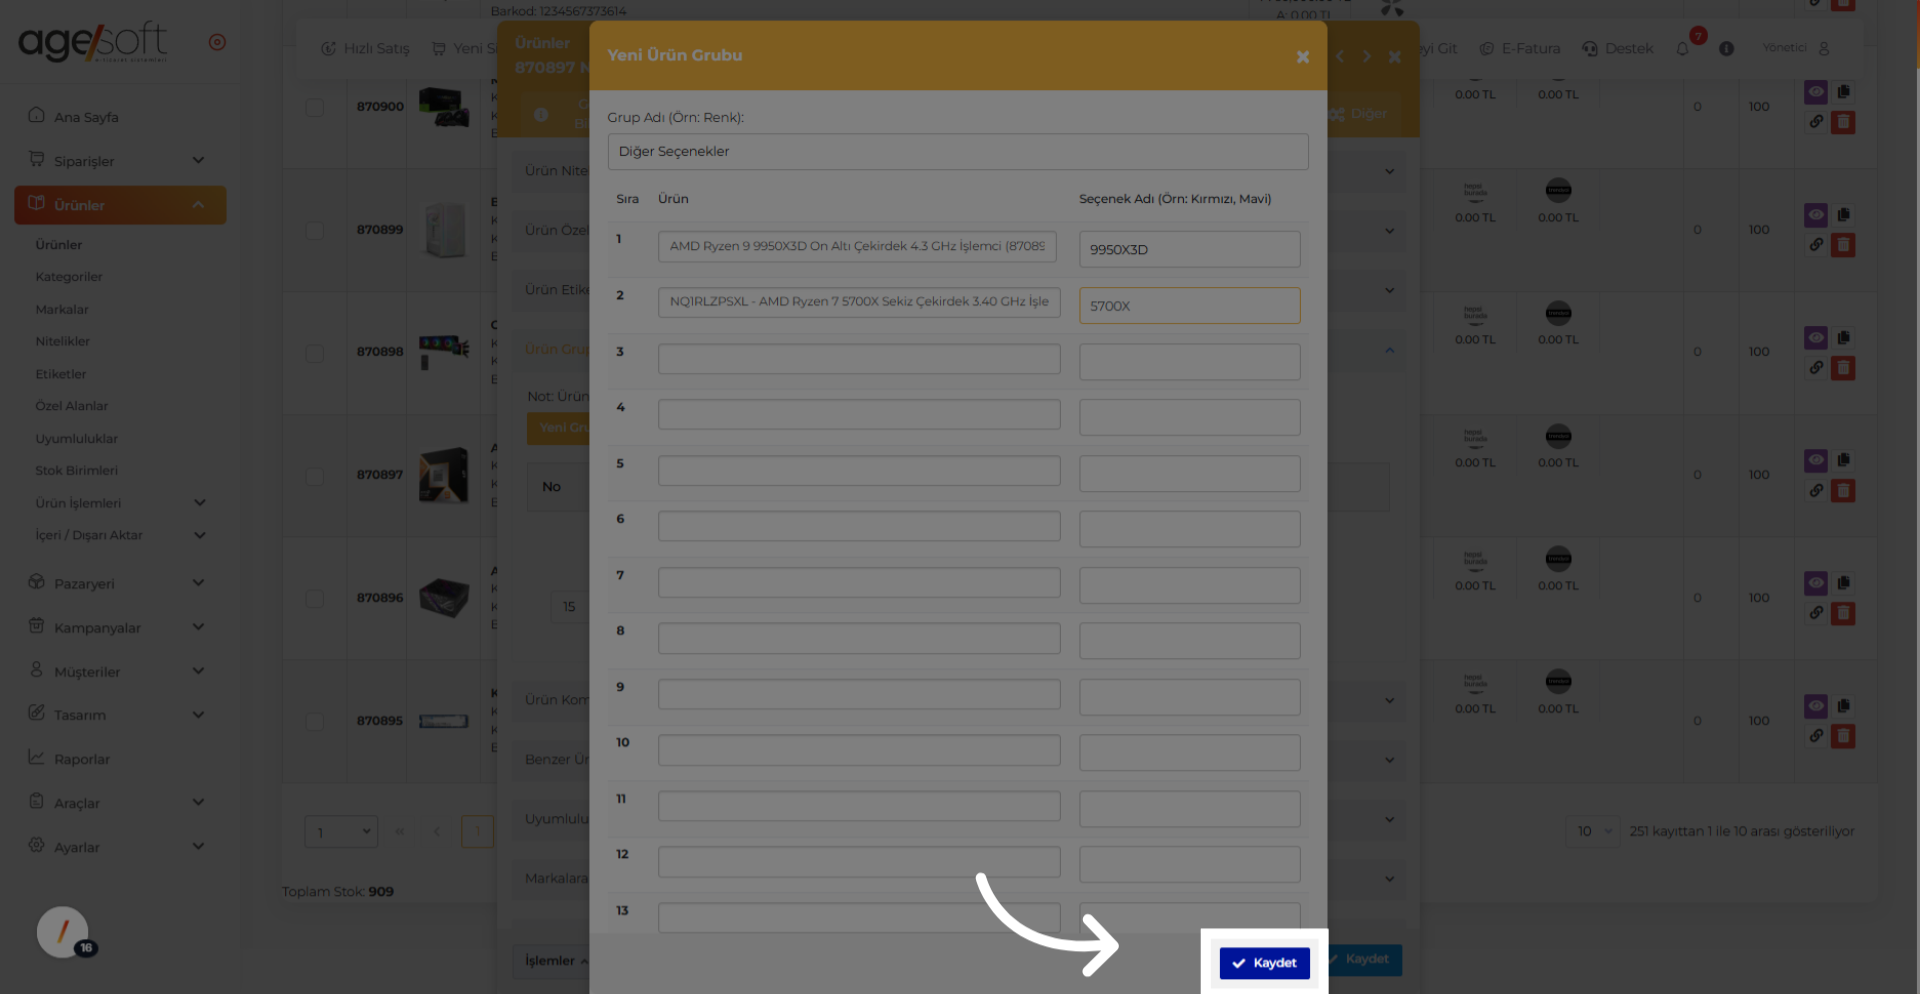Expand the Siparişler menu

pos(119,161)
